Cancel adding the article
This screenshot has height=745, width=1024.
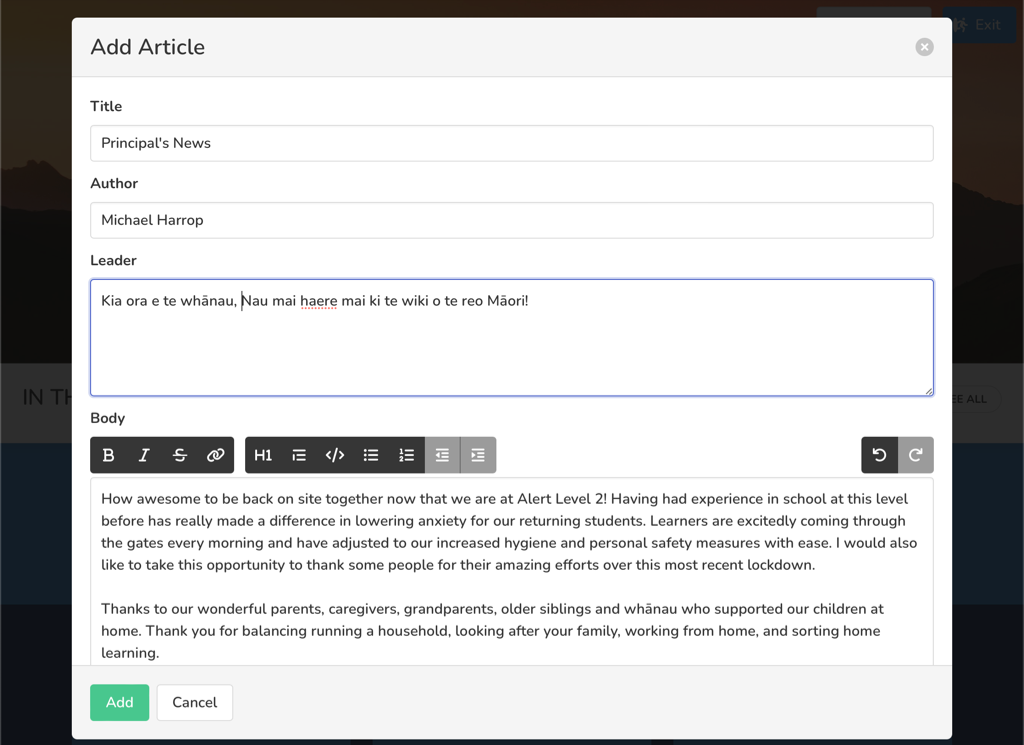194,702
